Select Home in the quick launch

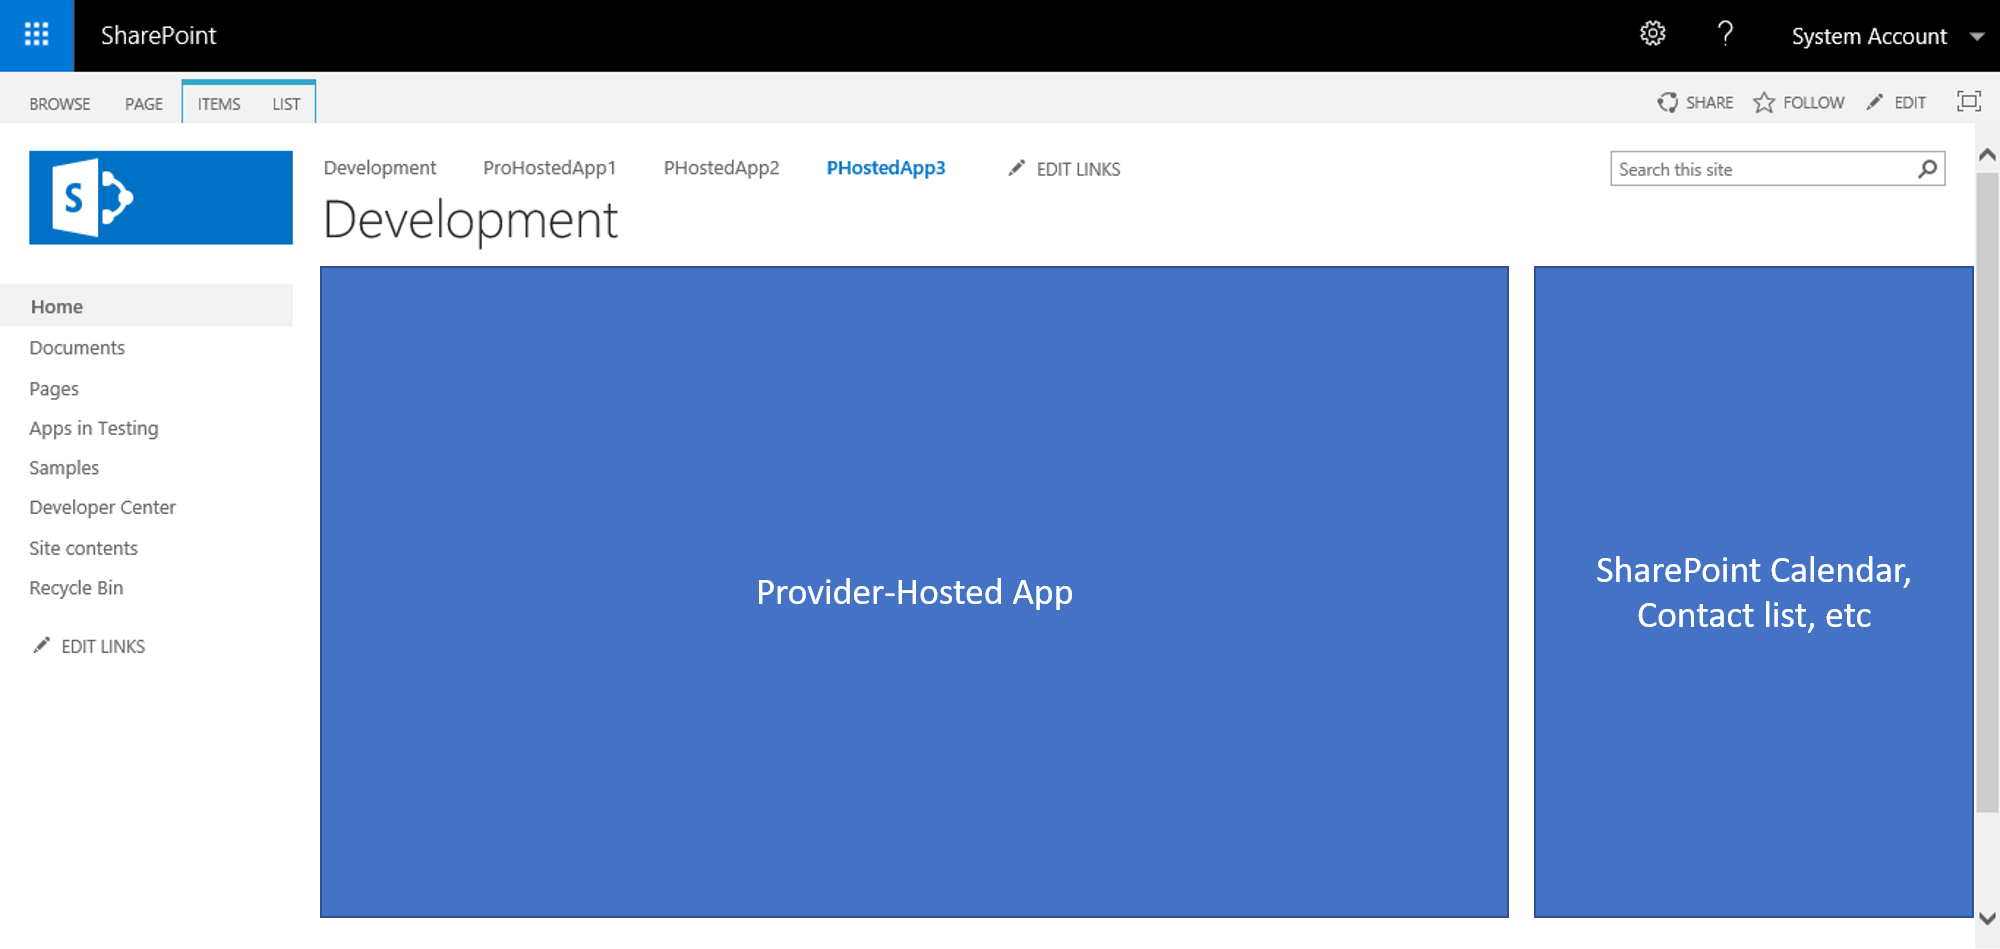point(147,306)
